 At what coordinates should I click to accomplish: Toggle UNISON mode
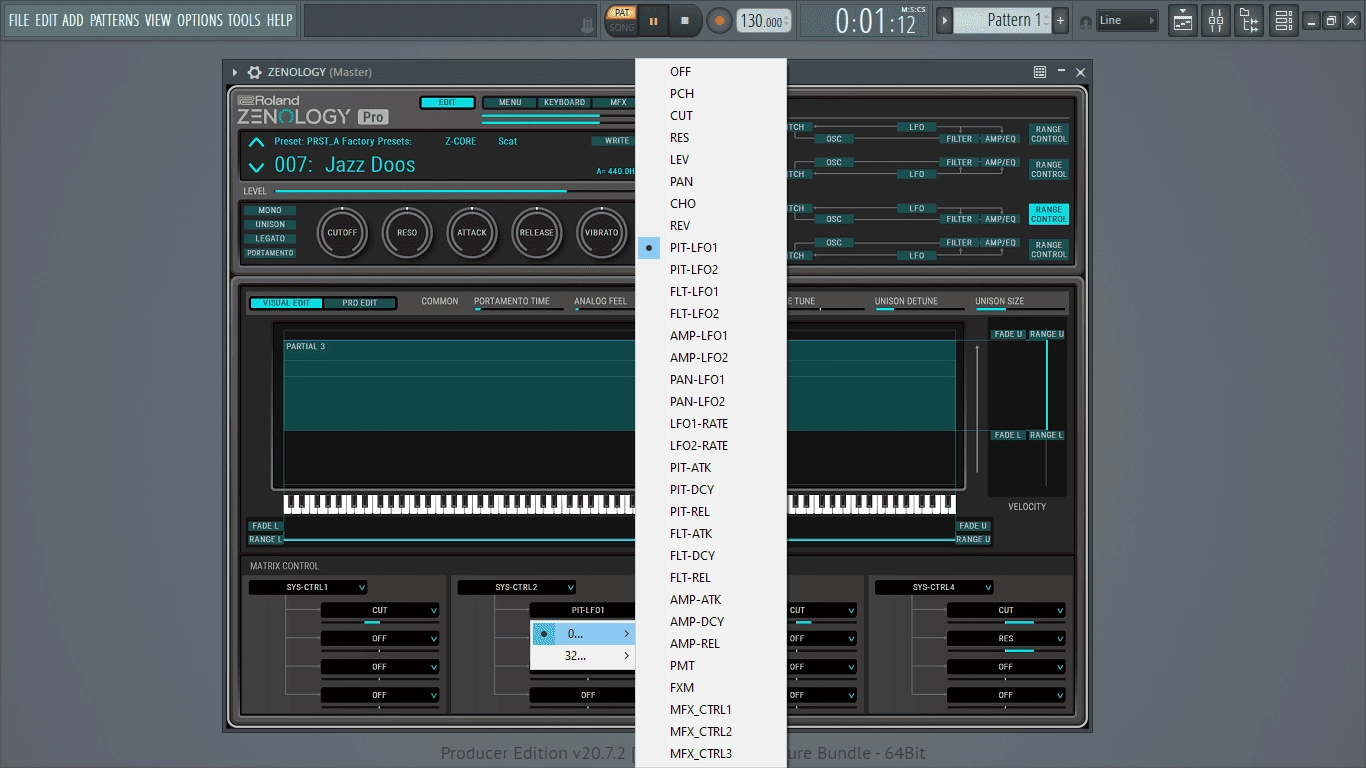[270, 224]
